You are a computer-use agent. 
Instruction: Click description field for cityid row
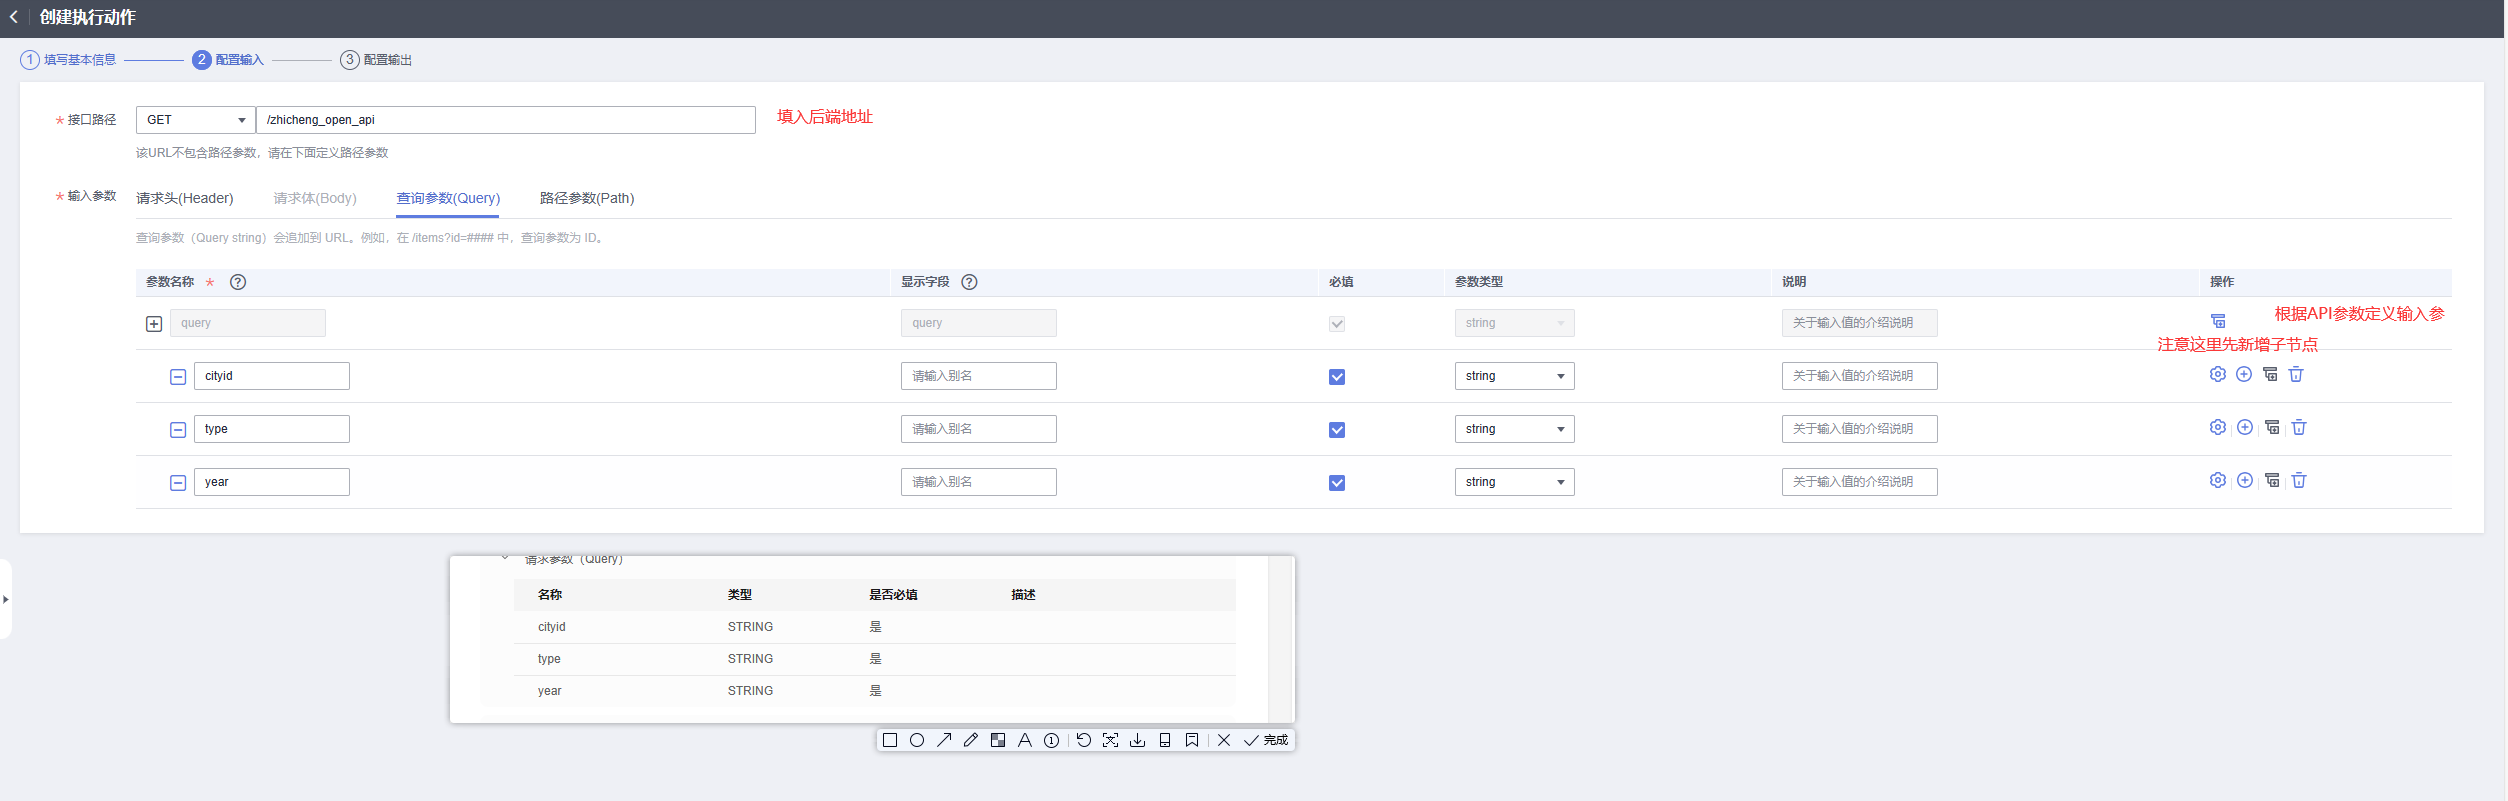pyautogui.click(x=1860, y=376)
